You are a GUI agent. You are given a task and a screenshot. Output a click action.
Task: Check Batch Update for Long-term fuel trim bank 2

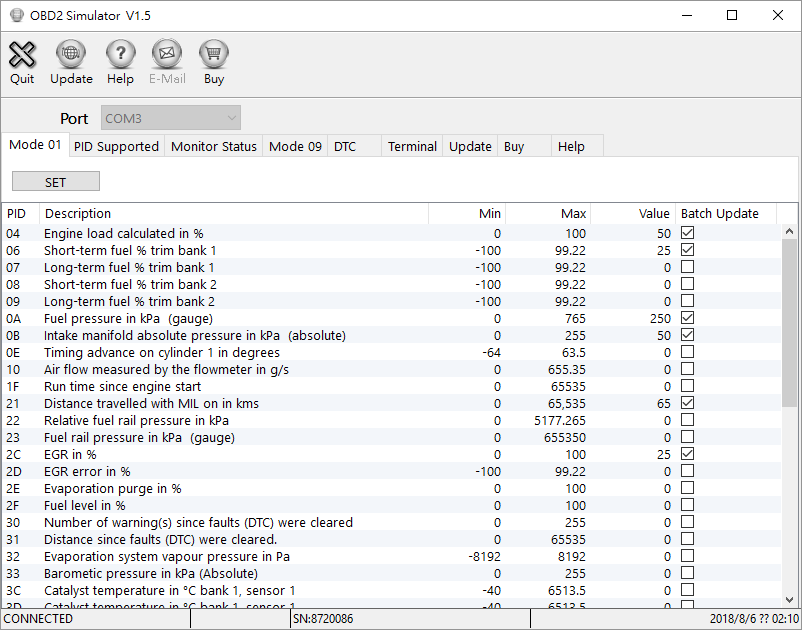pyautogui.click(x=687, y=300)
